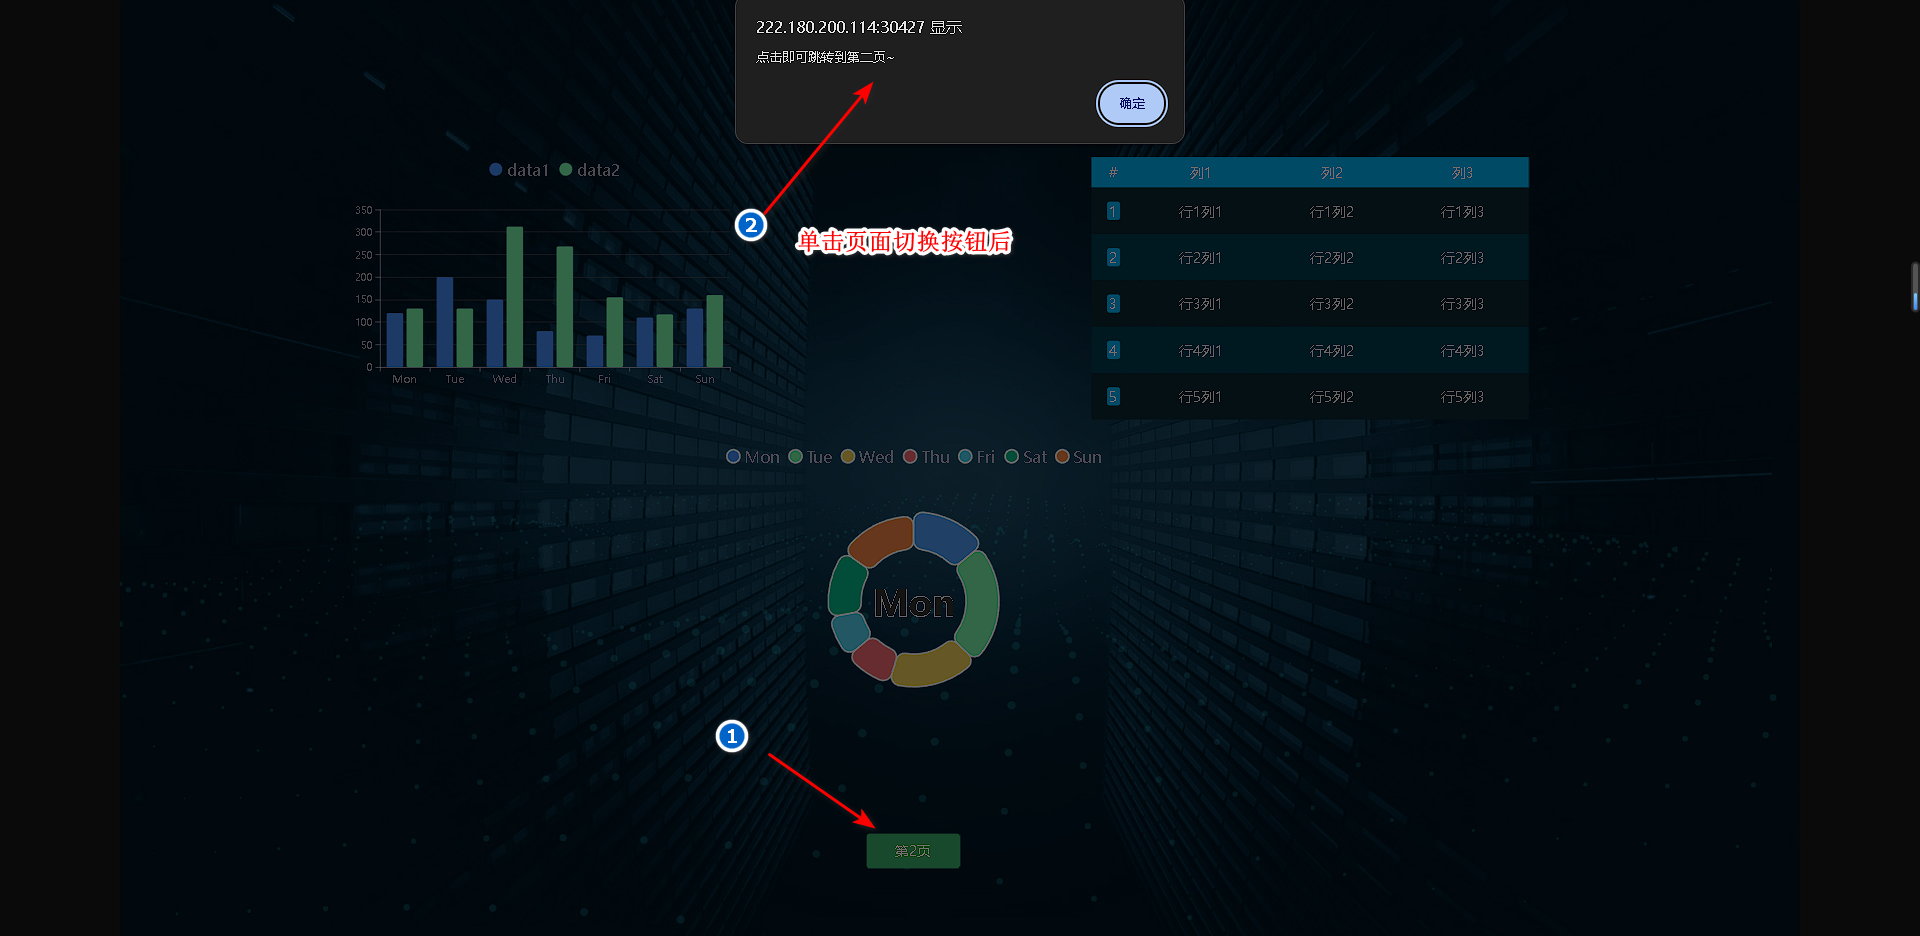The width and height of the screenshot is (1920, 936).
Task: Click the 行2列2 table cell
Action: (1331, 258)
